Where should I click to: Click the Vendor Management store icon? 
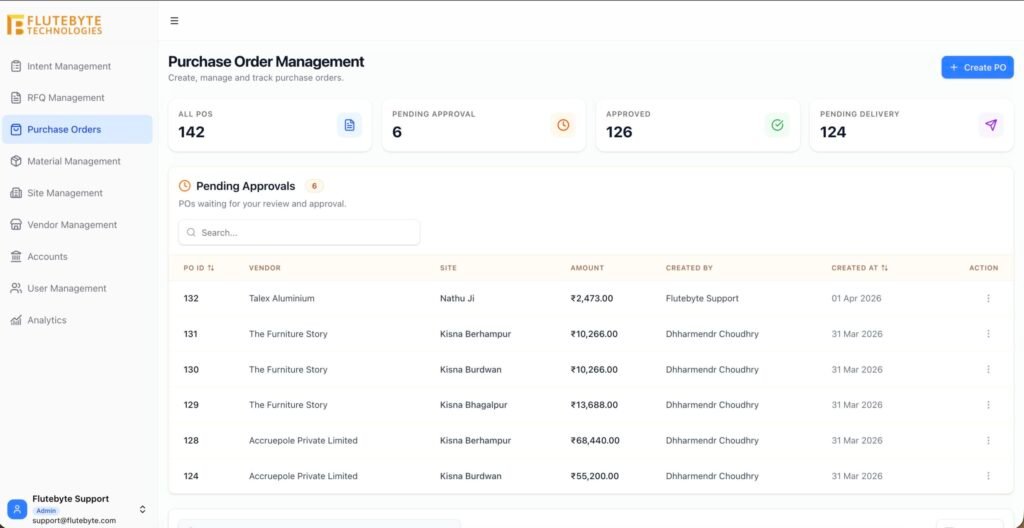point(16,225)
